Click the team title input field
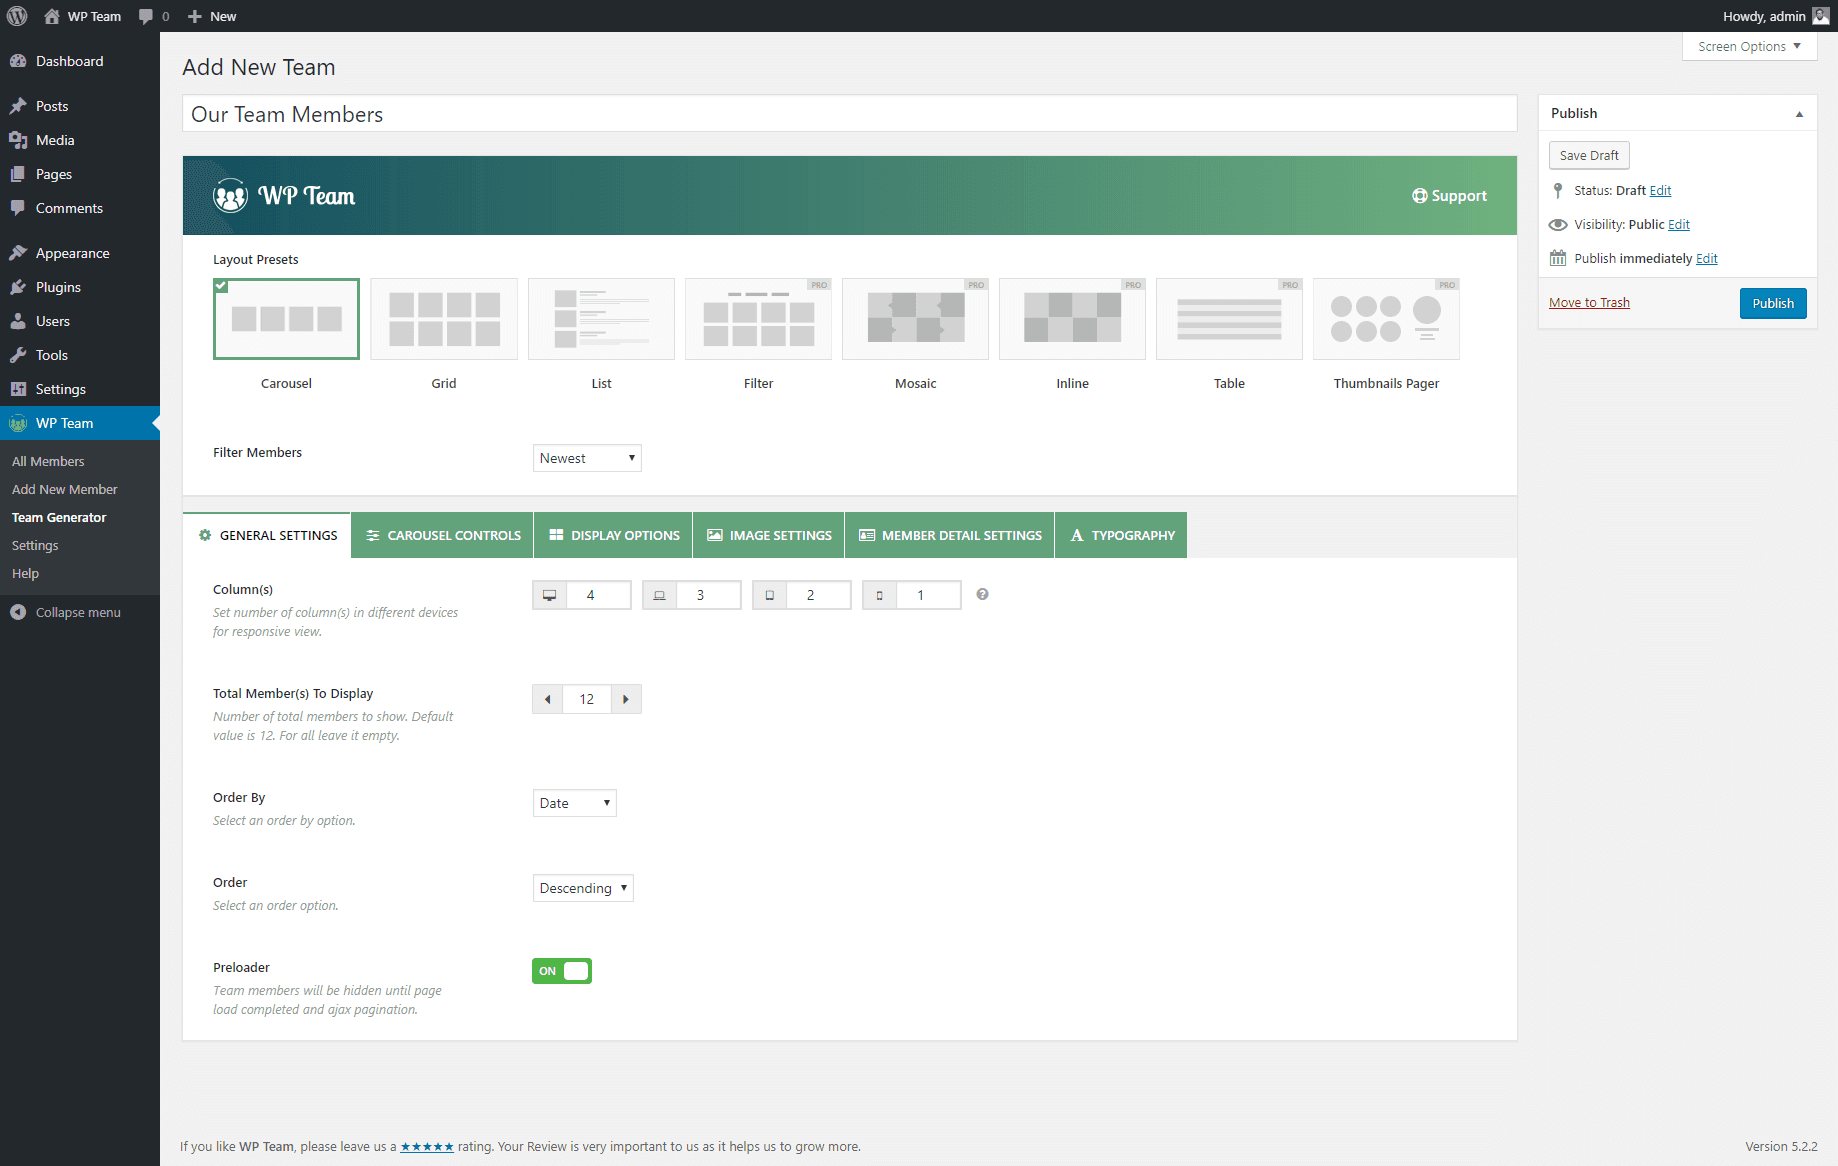The width and height of the screenshot is (1838, 1166). click(849, 114)
